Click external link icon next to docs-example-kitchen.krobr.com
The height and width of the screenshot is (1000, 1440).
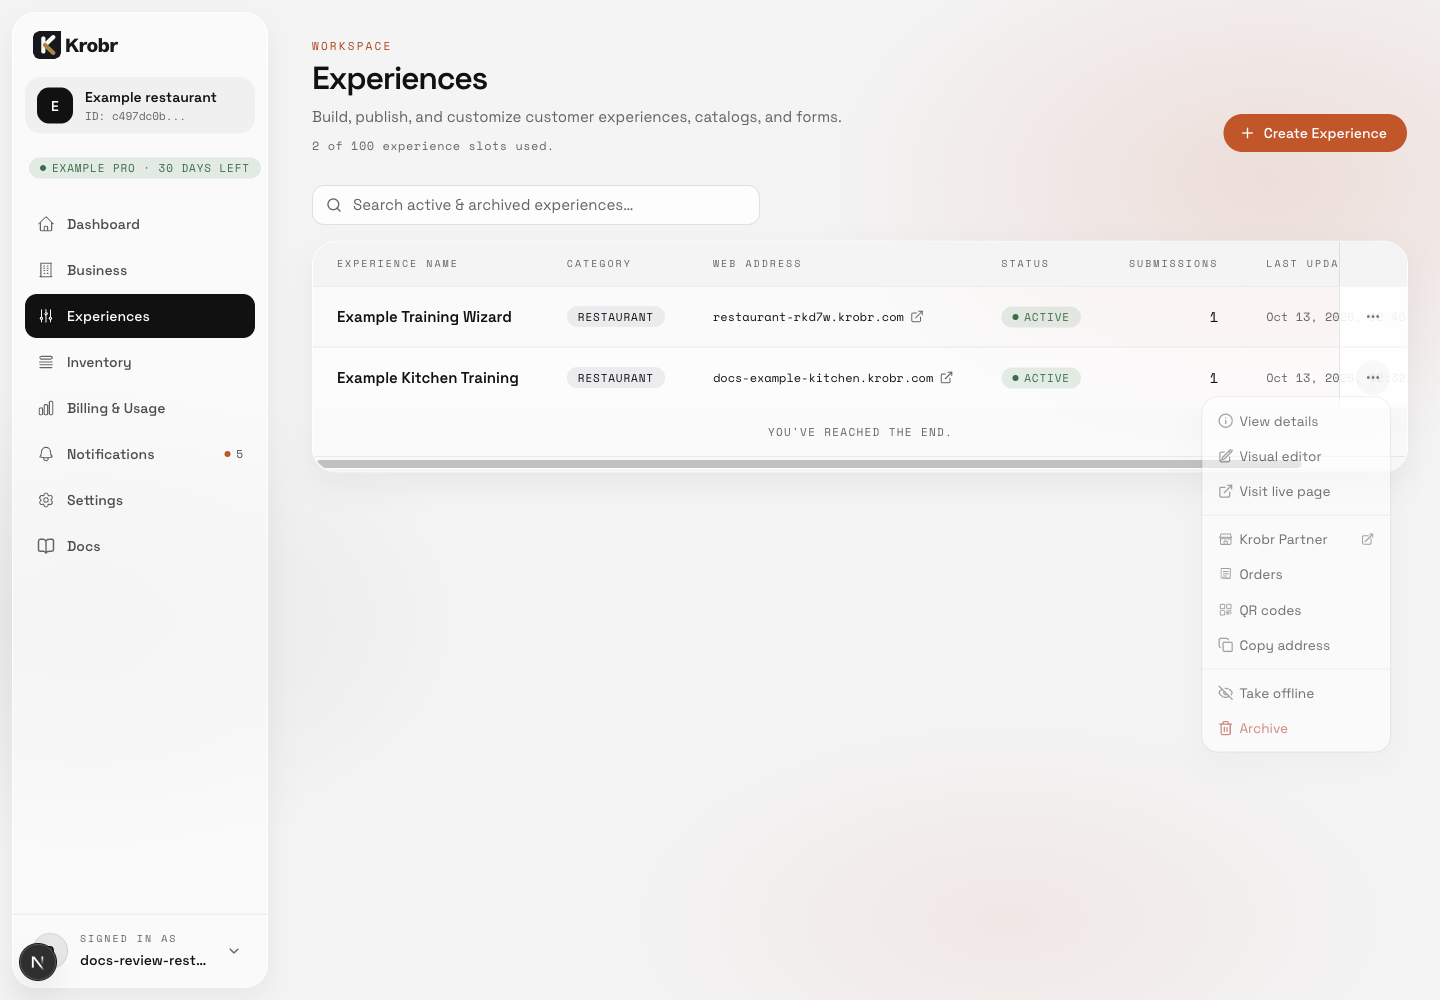tap(946, 378)
